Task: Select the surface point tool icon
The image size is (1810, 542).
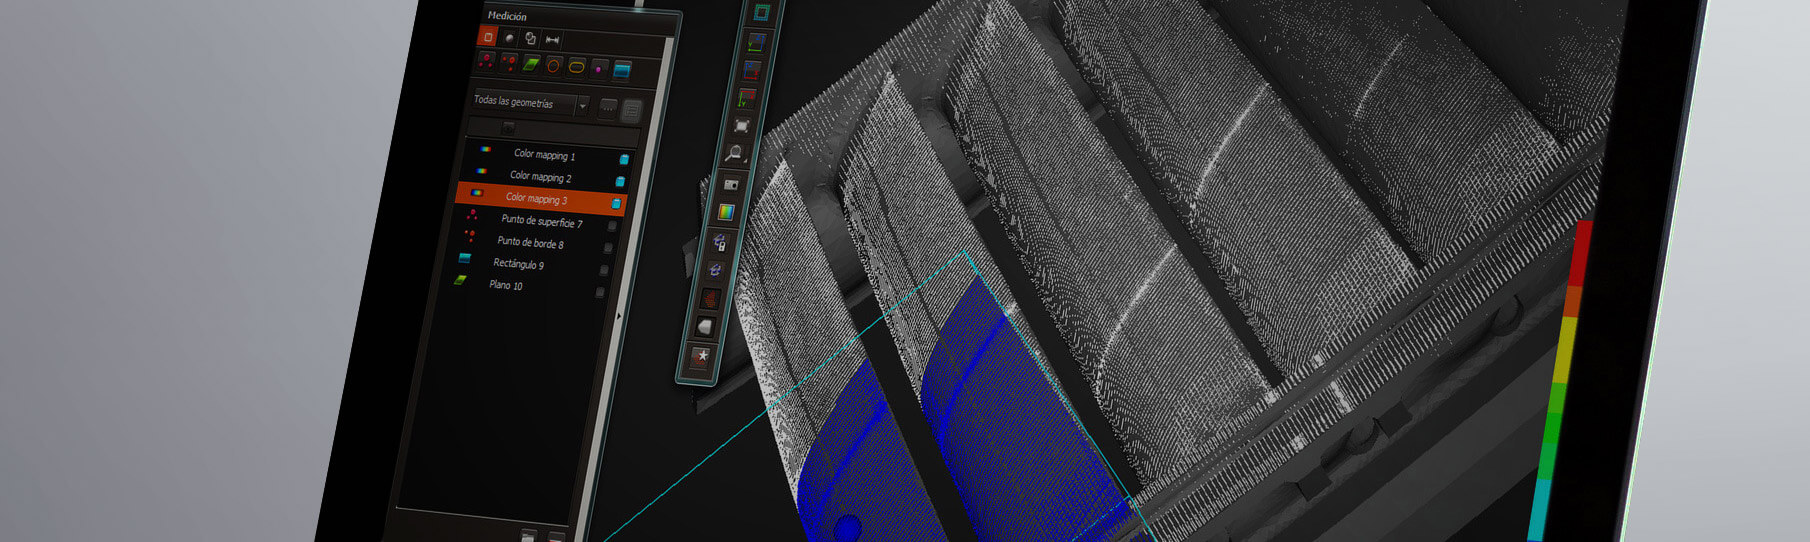Action: coord(486,62)
